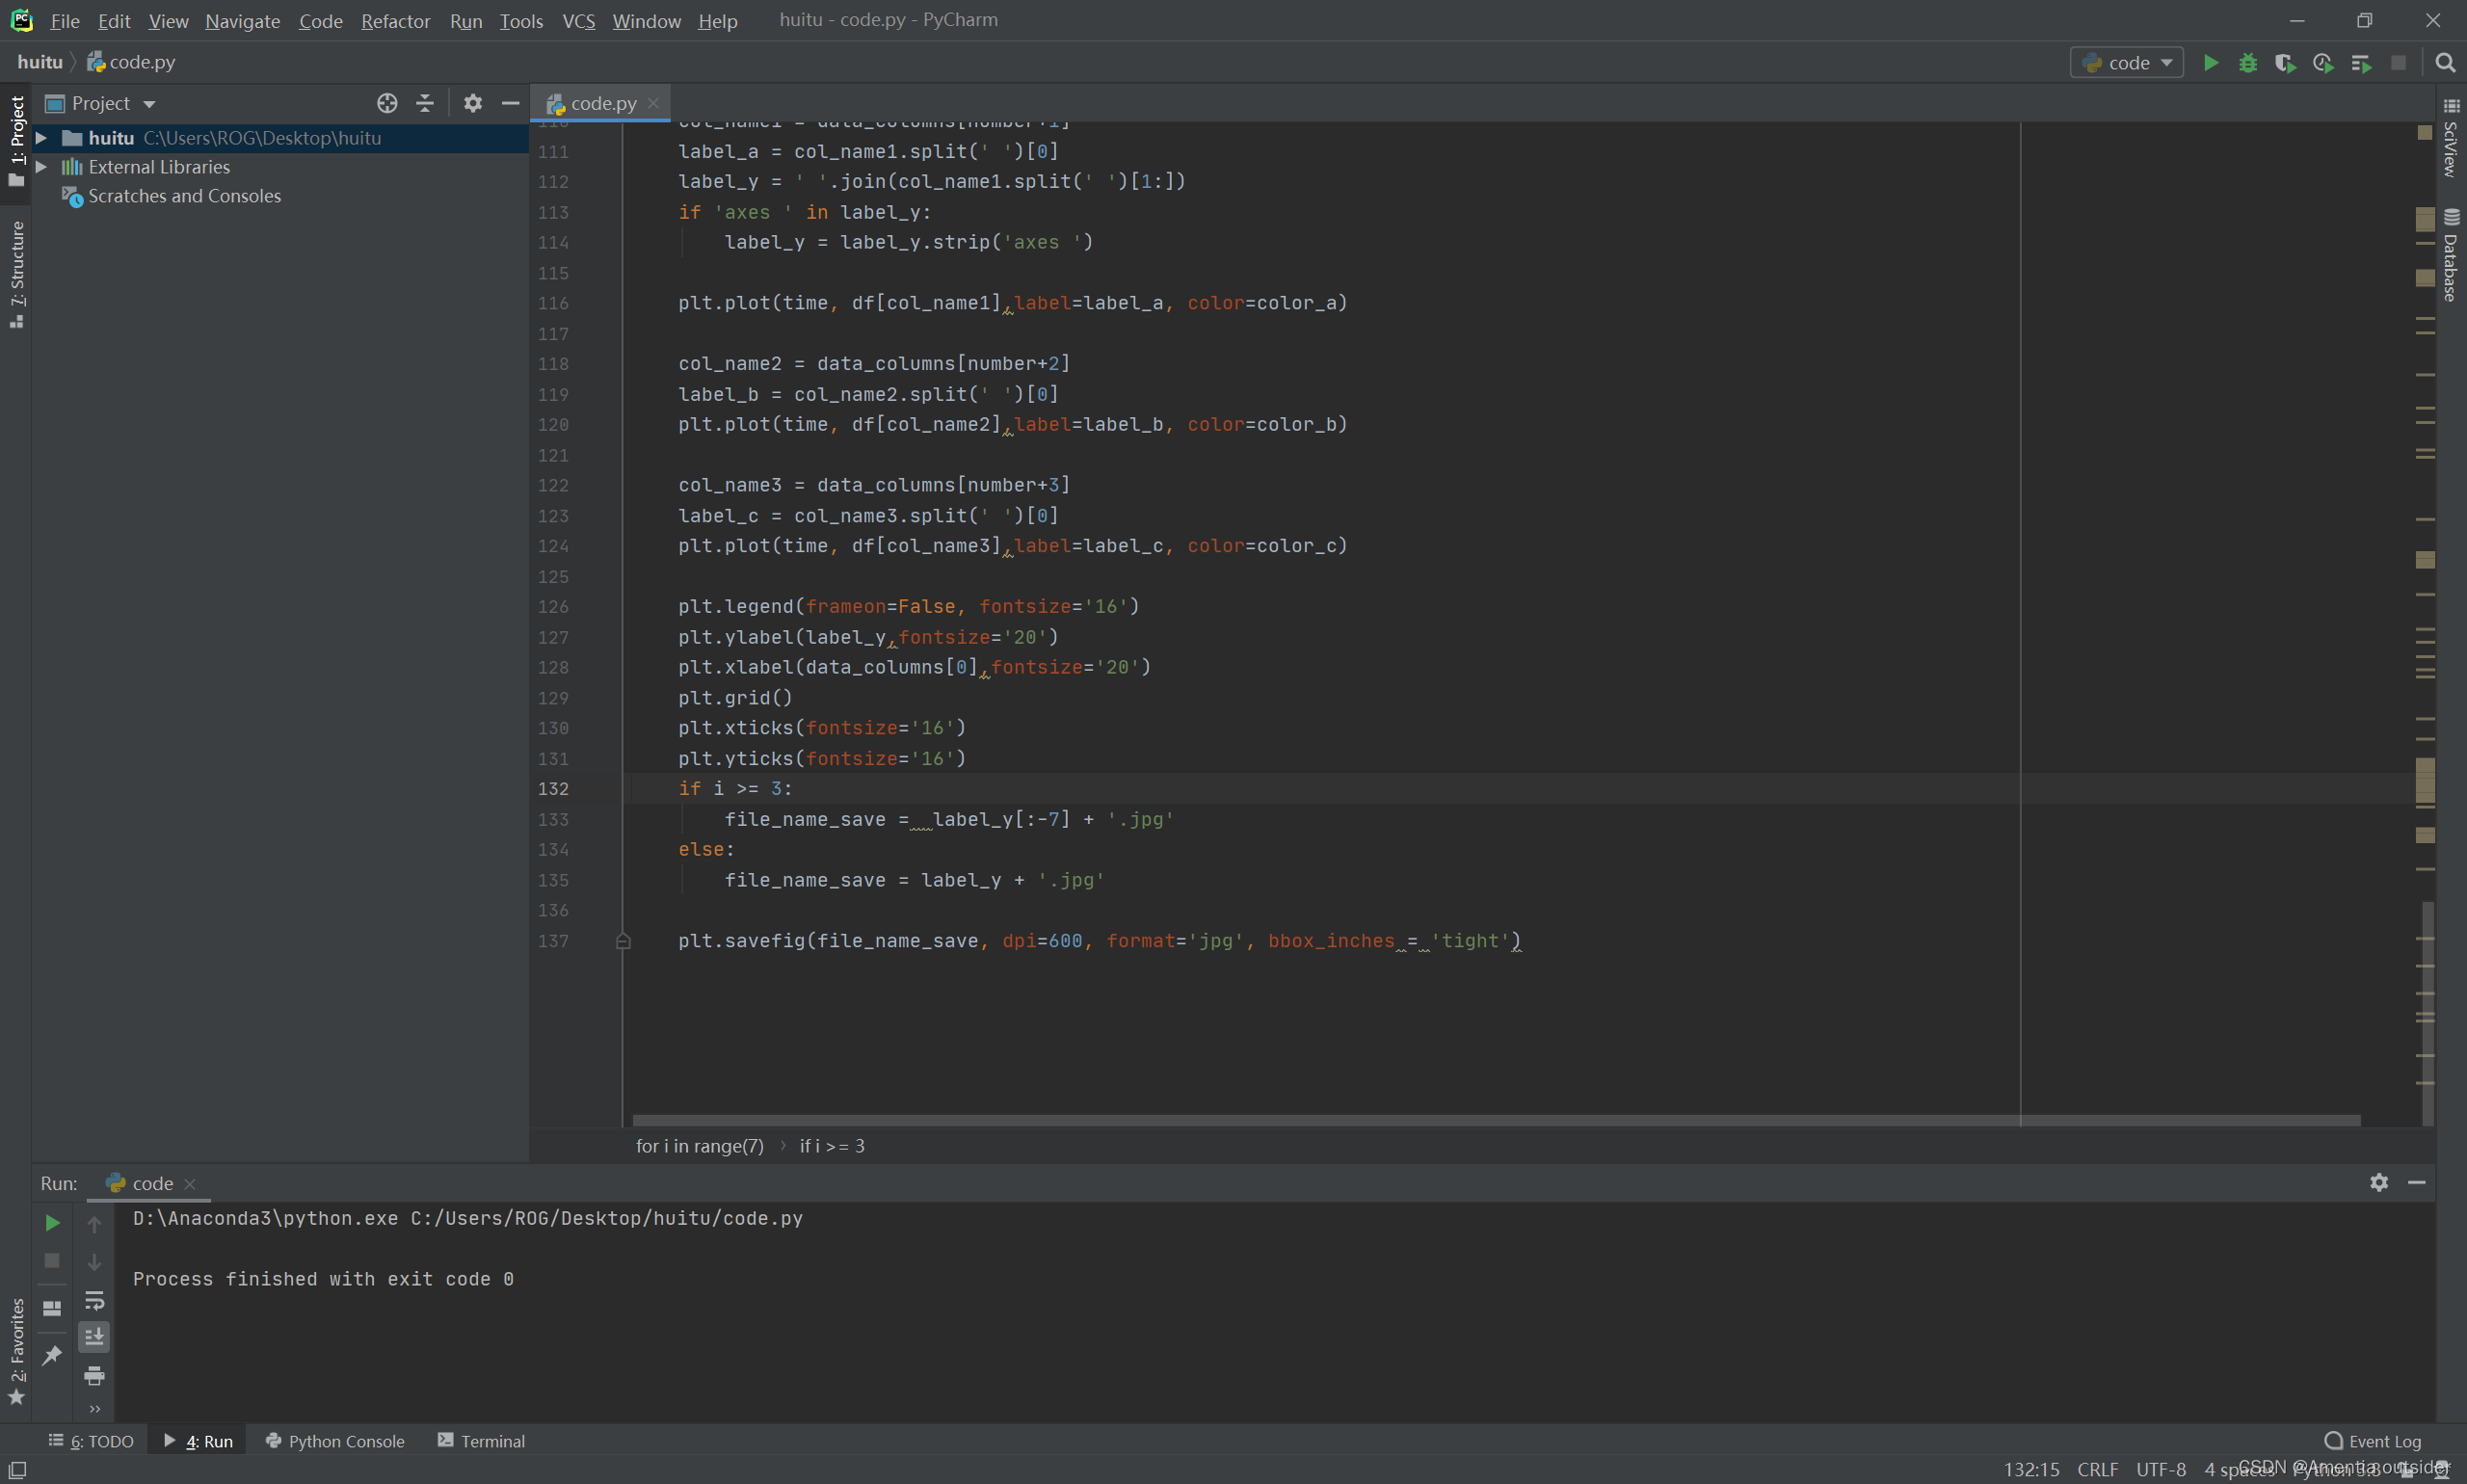Click Run with Coverage icon
The image size is (2467, 1484).
2284,63
